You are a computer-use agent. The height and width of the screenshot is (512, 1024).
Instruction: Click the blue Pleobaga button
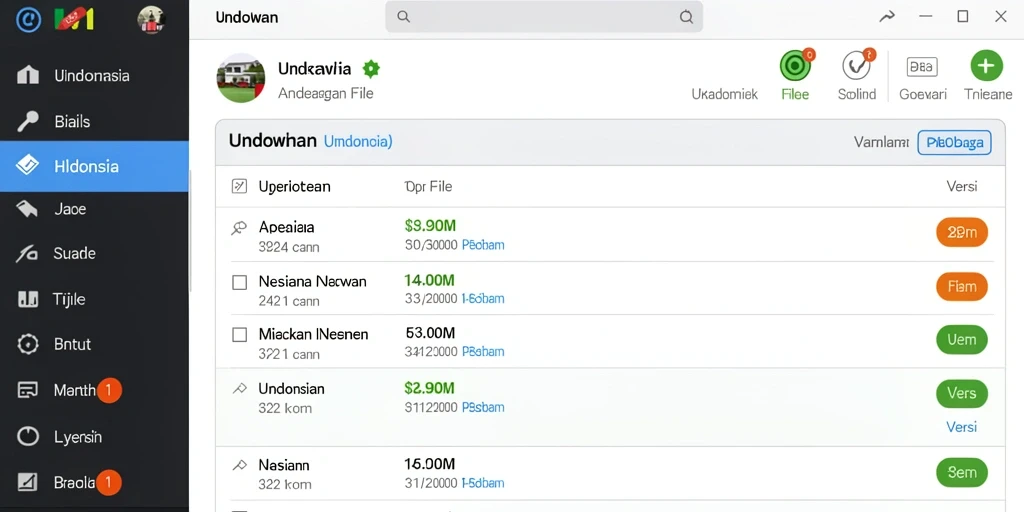coord(954,142)
